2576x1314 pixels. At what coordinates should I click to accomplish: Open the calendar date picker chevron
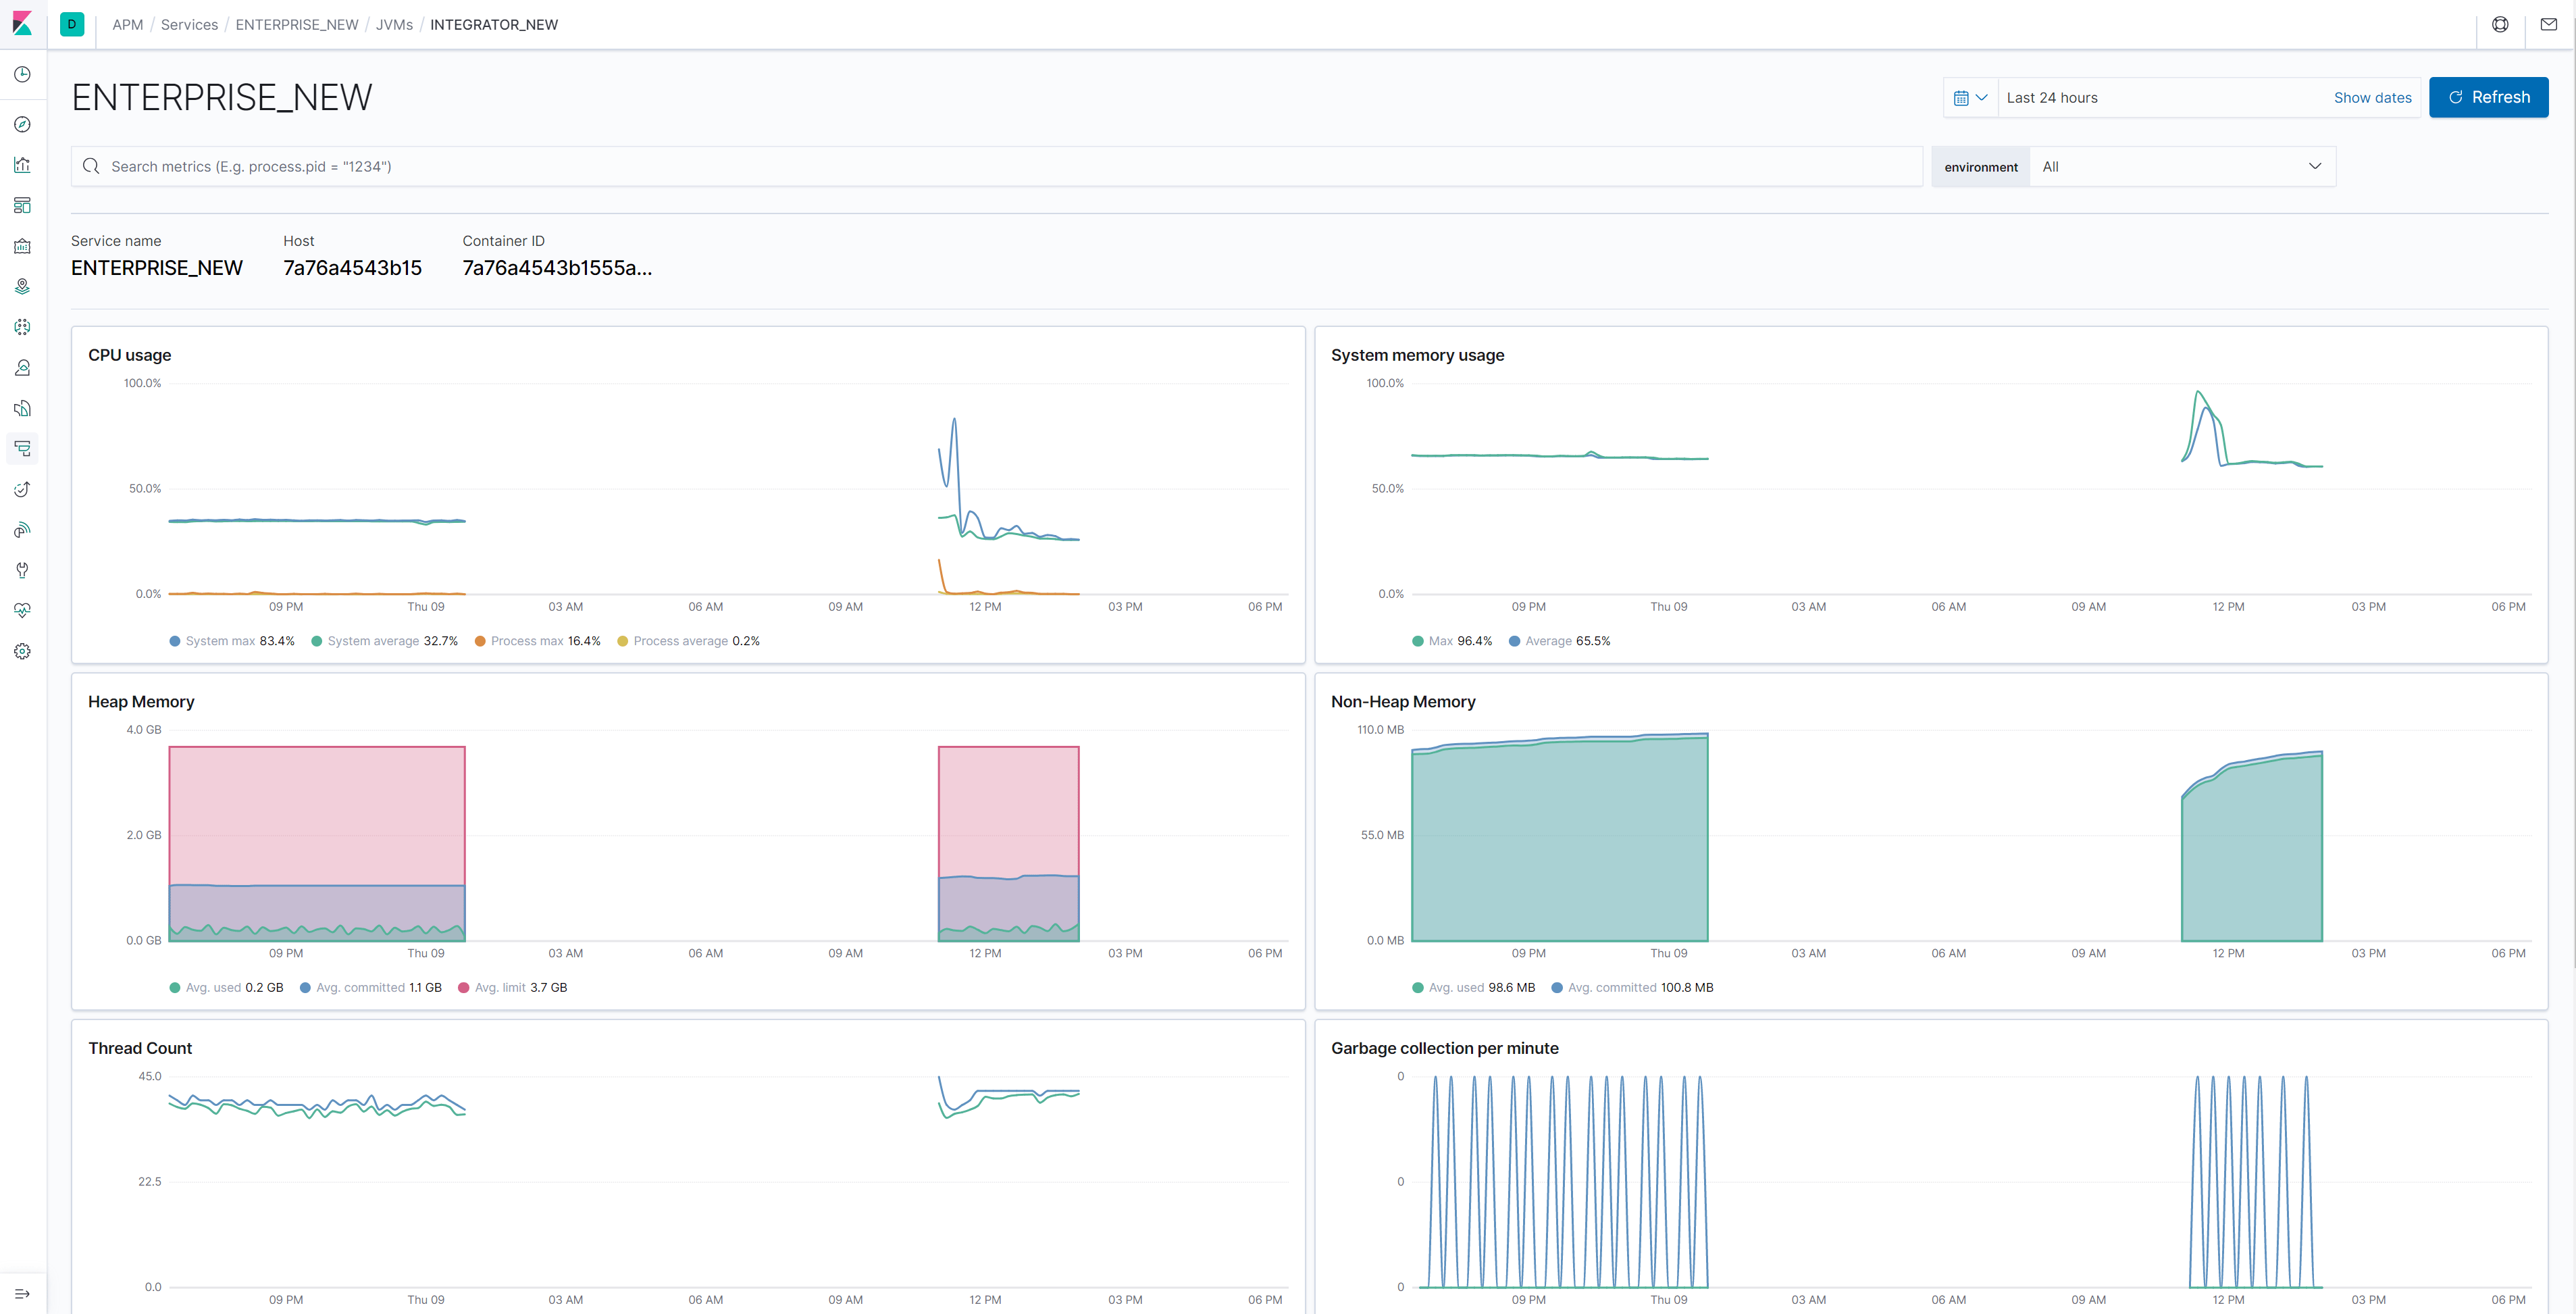pyautogui.click(x=1970, y=97)
